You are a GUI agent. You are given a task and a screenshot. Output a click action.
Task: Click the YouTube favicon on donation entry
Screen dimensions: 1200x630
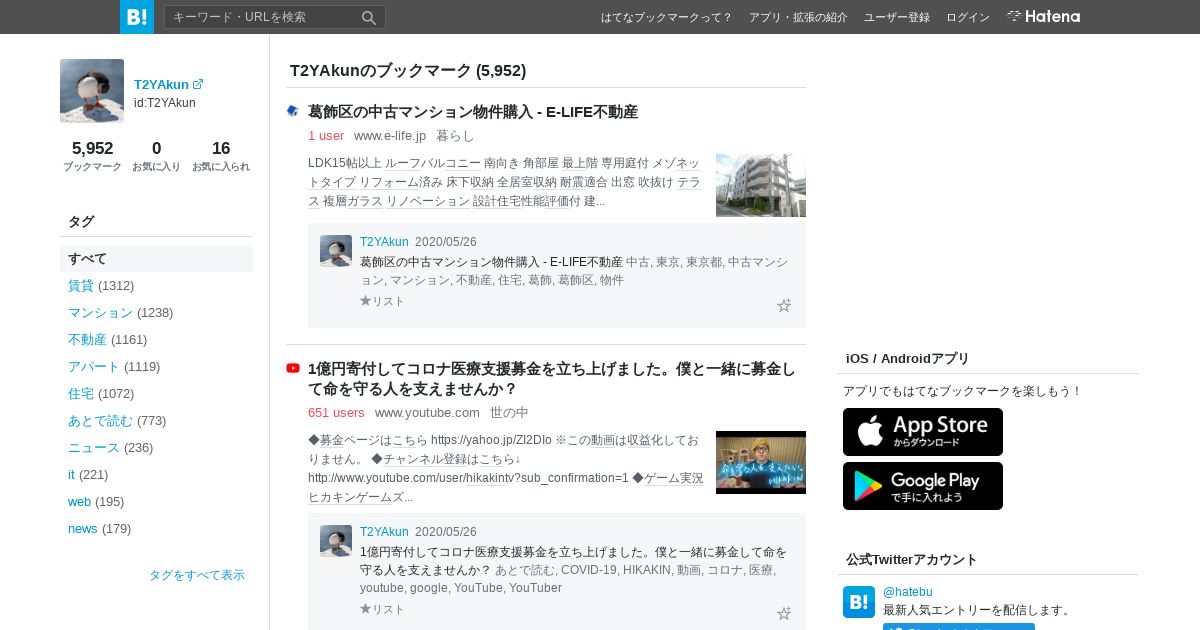[293, 368]
